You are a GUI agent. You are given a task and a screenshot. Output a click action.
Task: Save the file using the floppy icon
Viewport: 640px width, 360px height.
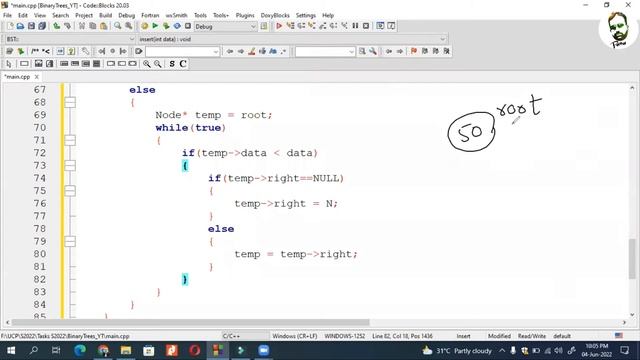[31, 26]
